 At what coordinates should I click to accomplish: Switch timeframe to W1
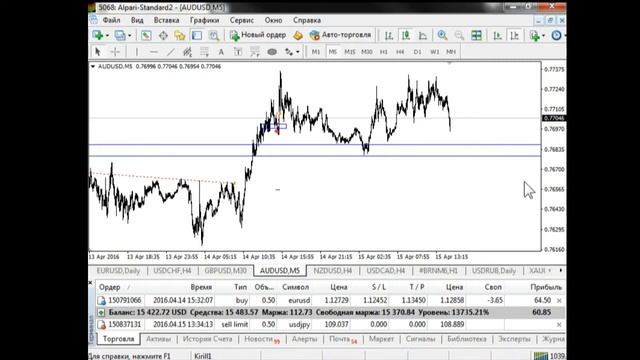coord(435,52)
